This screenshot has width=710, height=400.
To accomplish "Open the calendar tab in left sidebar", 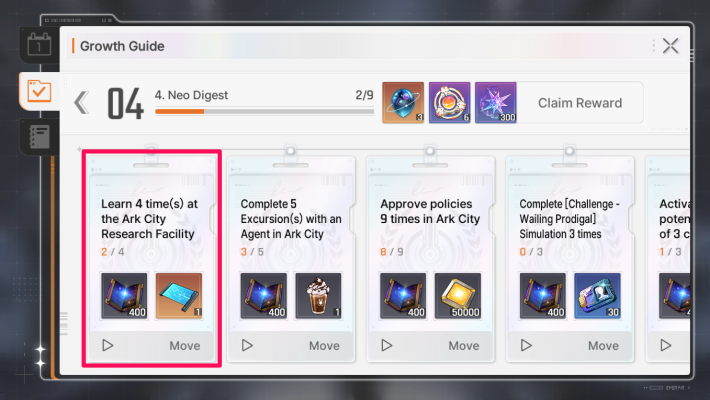I will pyautogui.click(x=39, y=45).
